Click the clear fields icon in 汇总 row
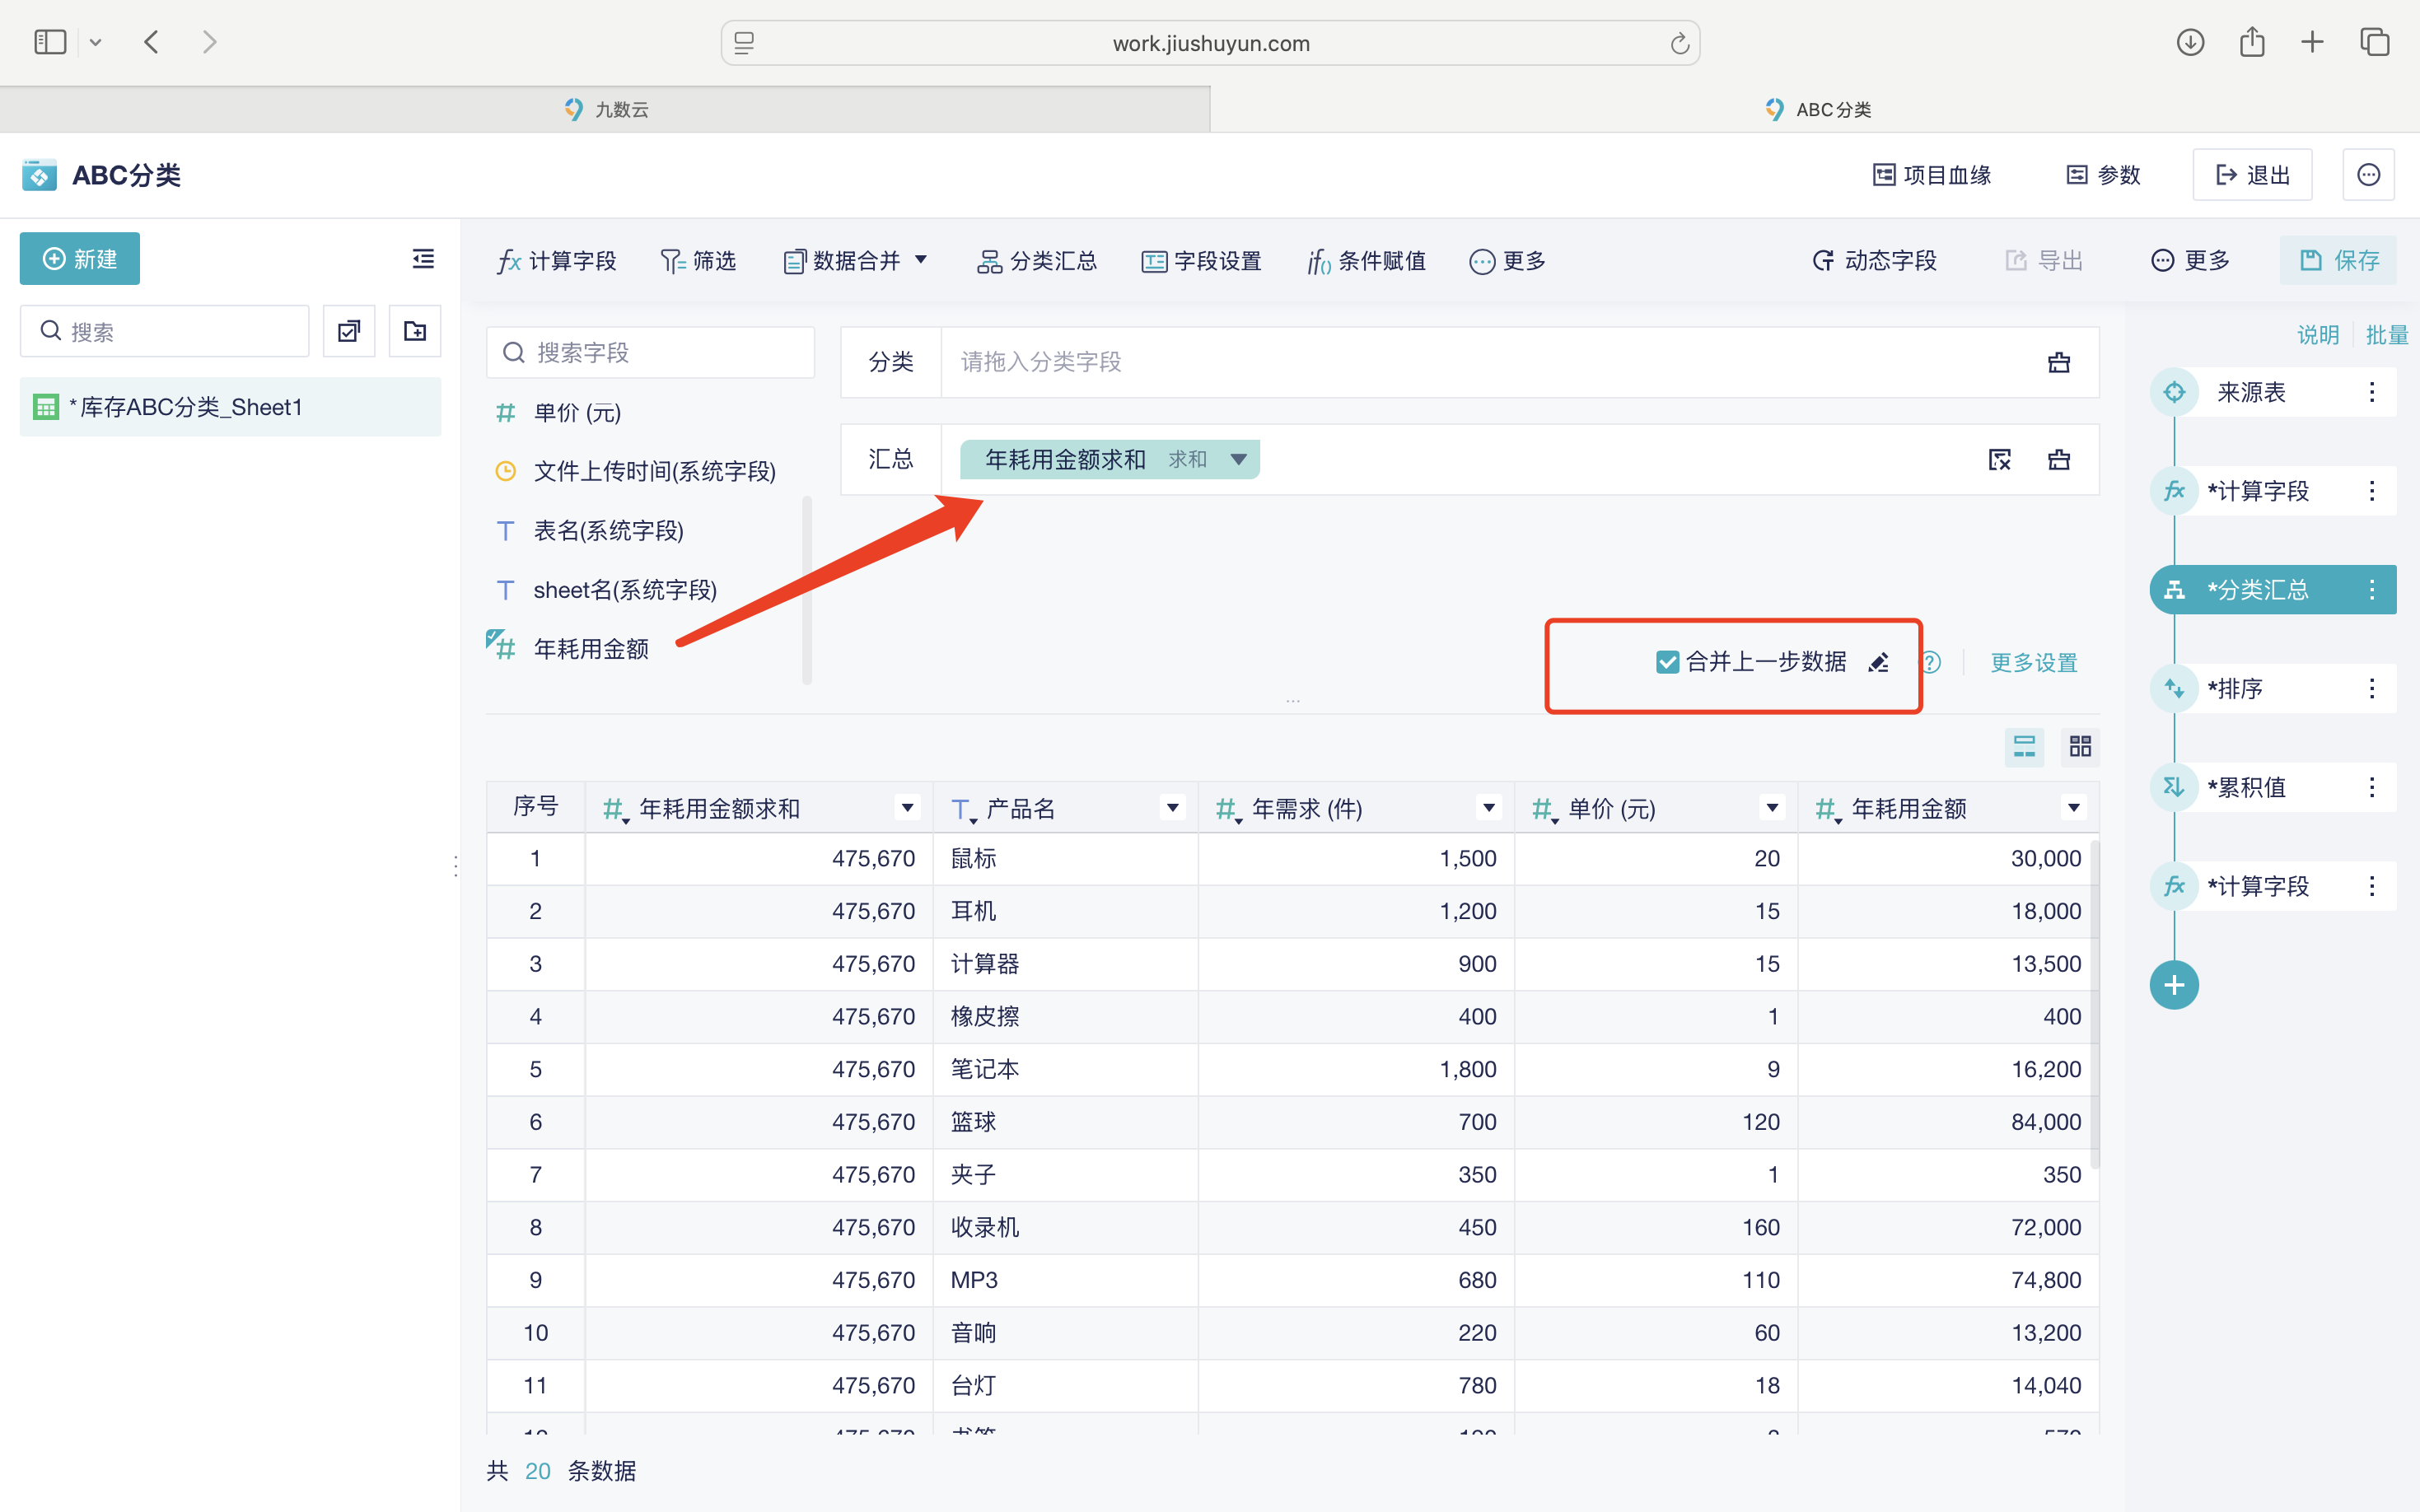2420x1512 pixels. click(x=1999, y=459)
